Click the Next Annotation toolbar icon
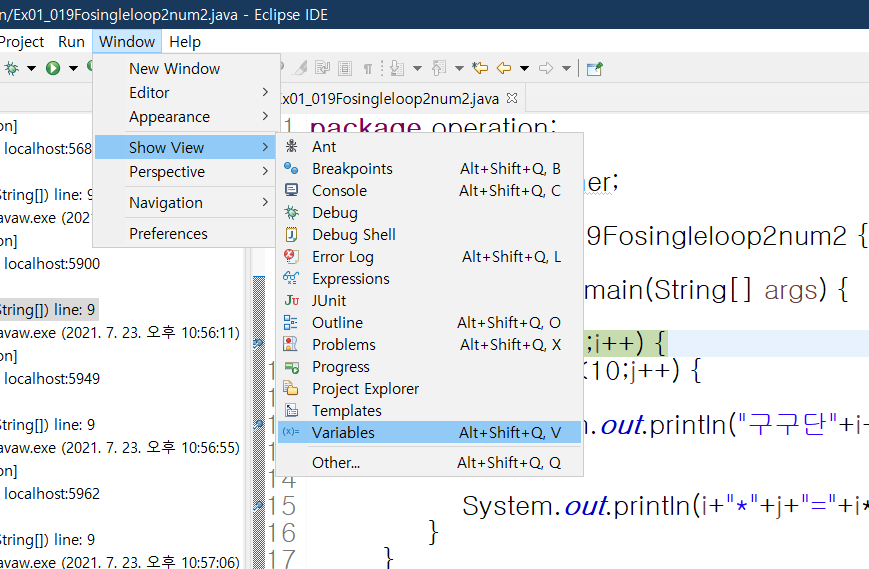The height and width of the screenshot is (569, 869). [397, 69]
